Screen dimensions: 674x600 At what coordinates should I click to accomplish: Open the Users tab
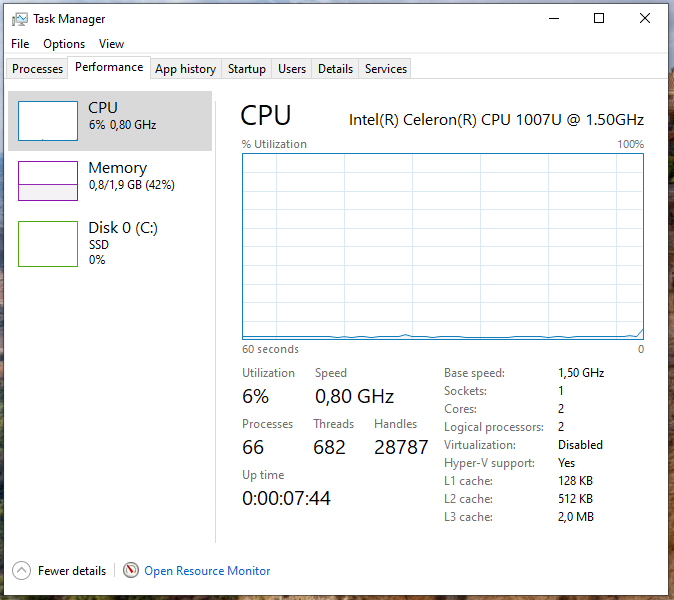click(x=292, y=69)
